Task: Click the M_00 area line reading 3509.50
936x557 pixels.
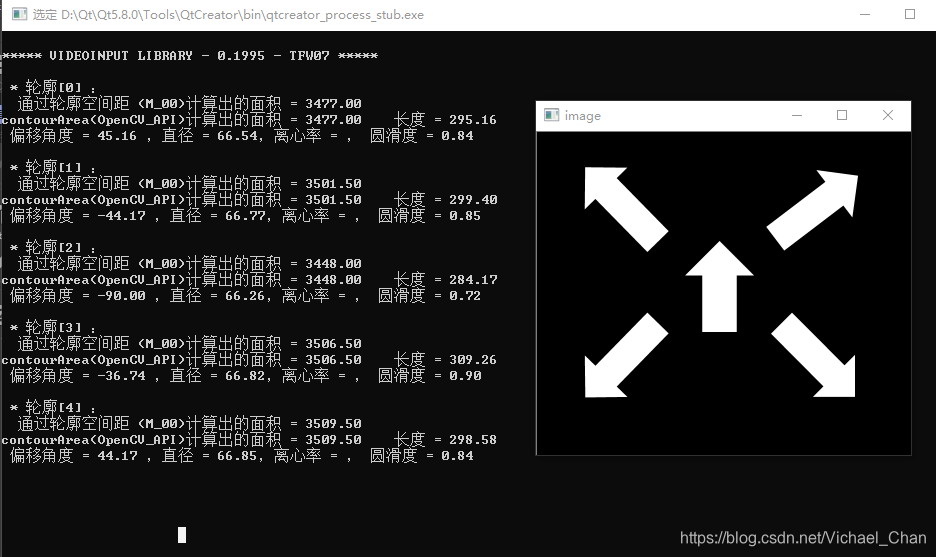Action: (x=189, y=423)
